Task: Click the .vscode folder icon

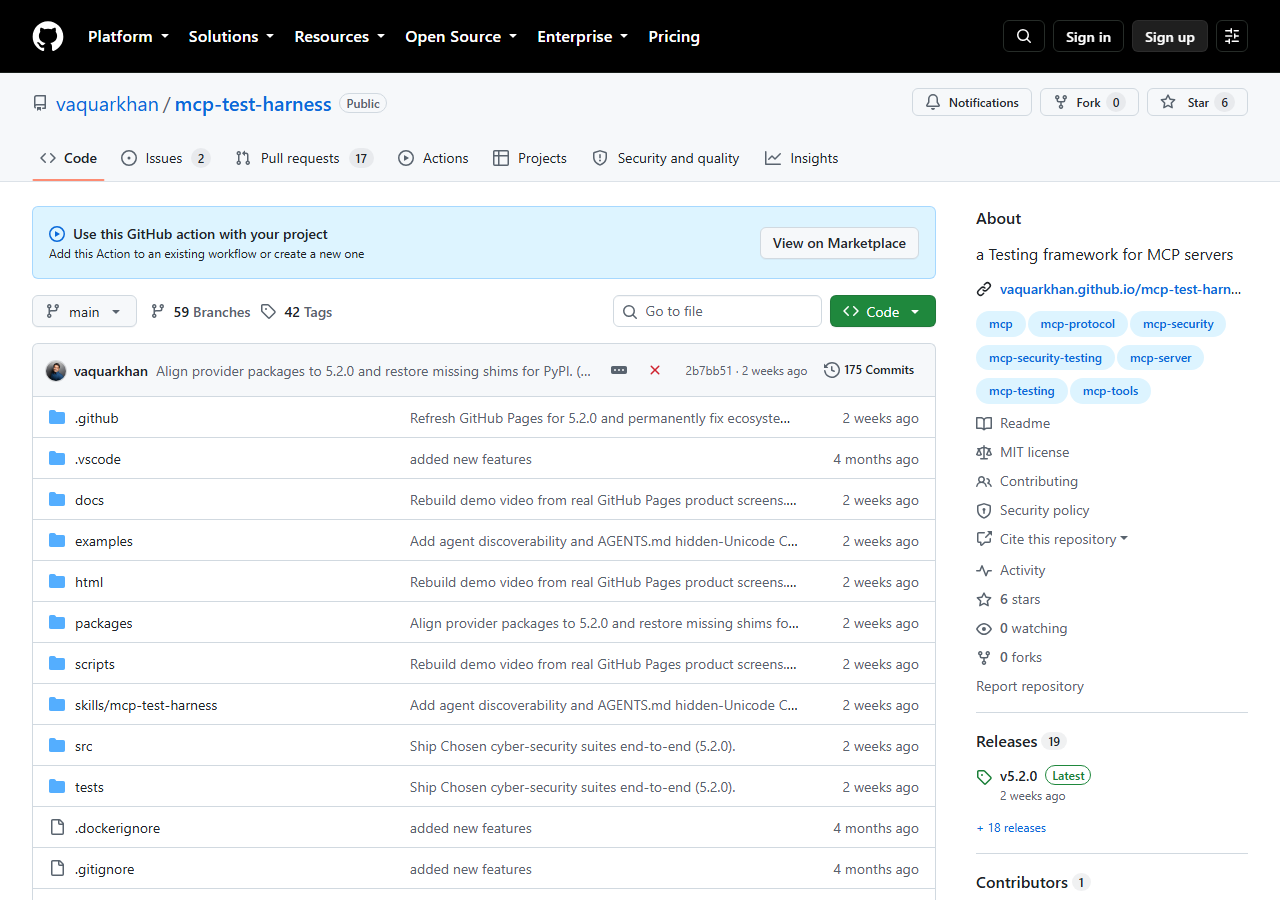Action: click(57, 459)
